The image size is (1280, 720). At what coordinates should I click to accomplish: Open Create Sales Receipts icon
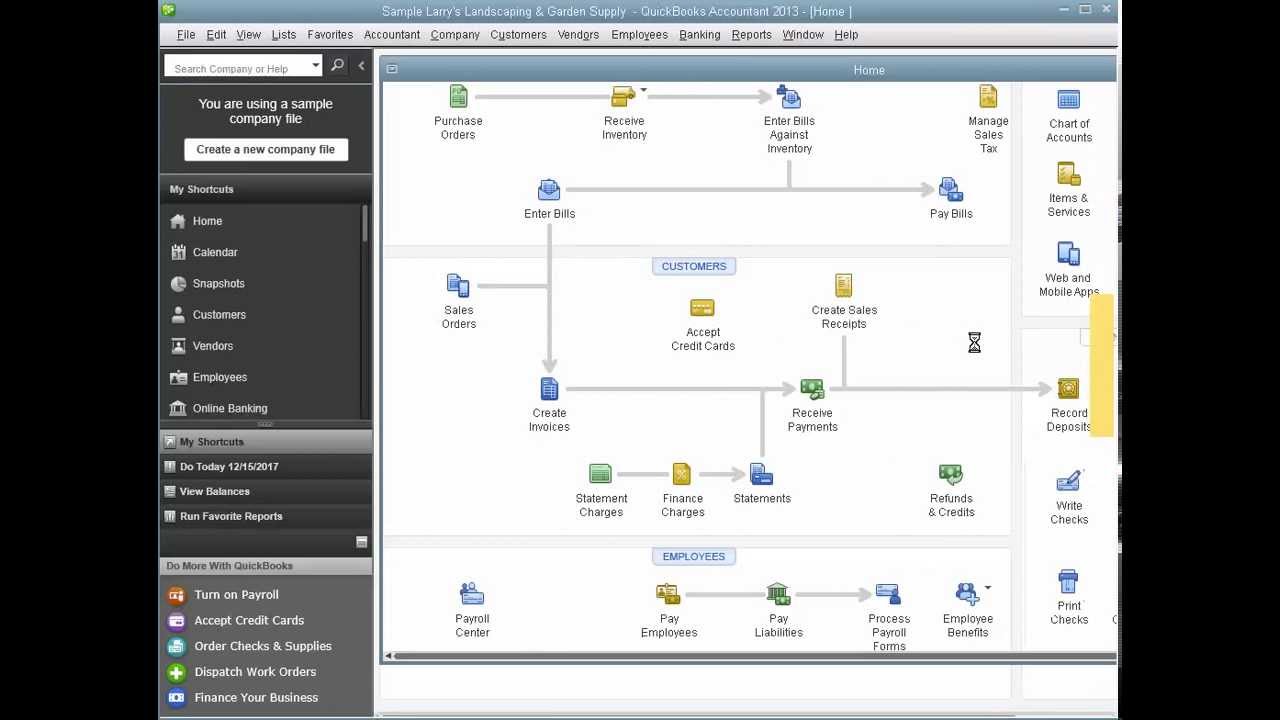tap(843, 286)
